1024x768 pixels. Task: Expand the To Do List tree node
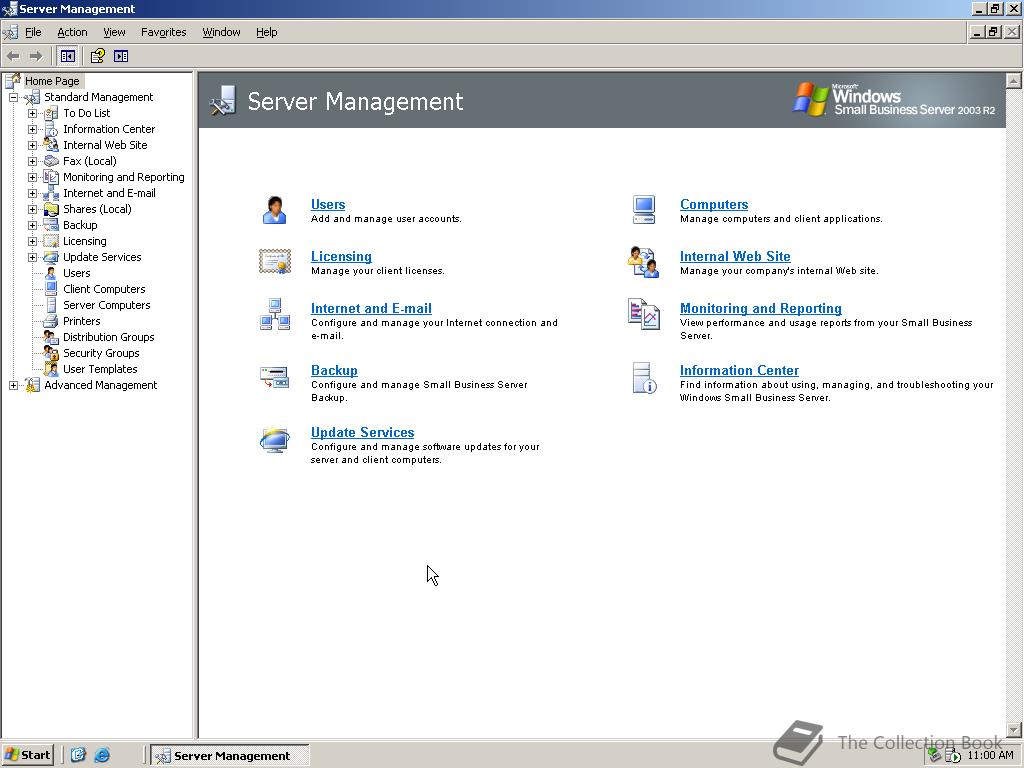tap(31, 112)
